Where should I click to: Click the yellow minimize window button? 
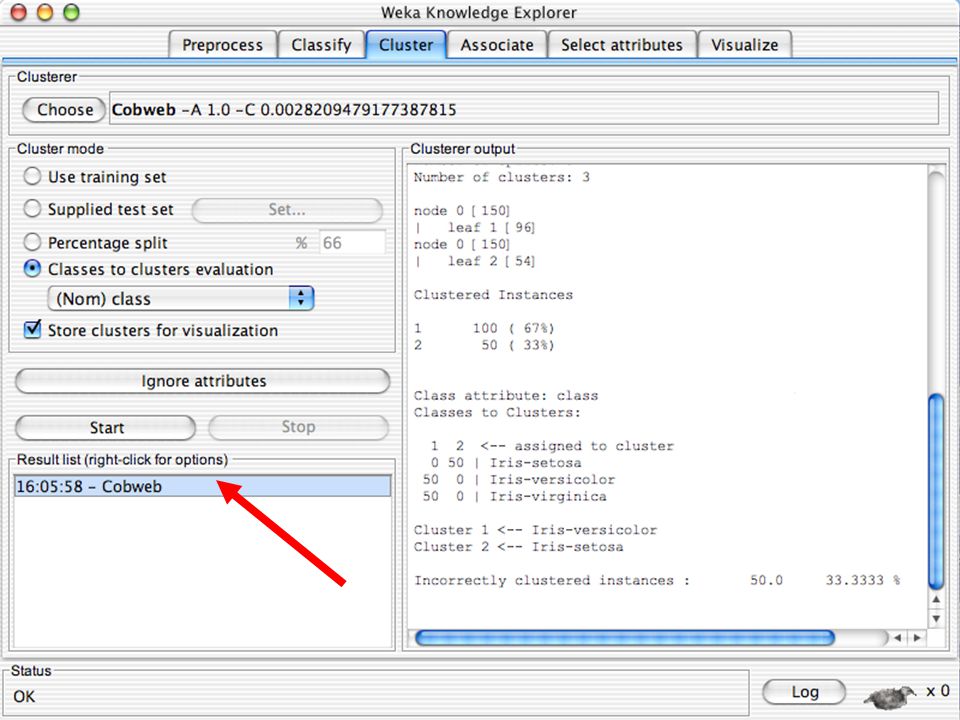[x=45, y=12]
